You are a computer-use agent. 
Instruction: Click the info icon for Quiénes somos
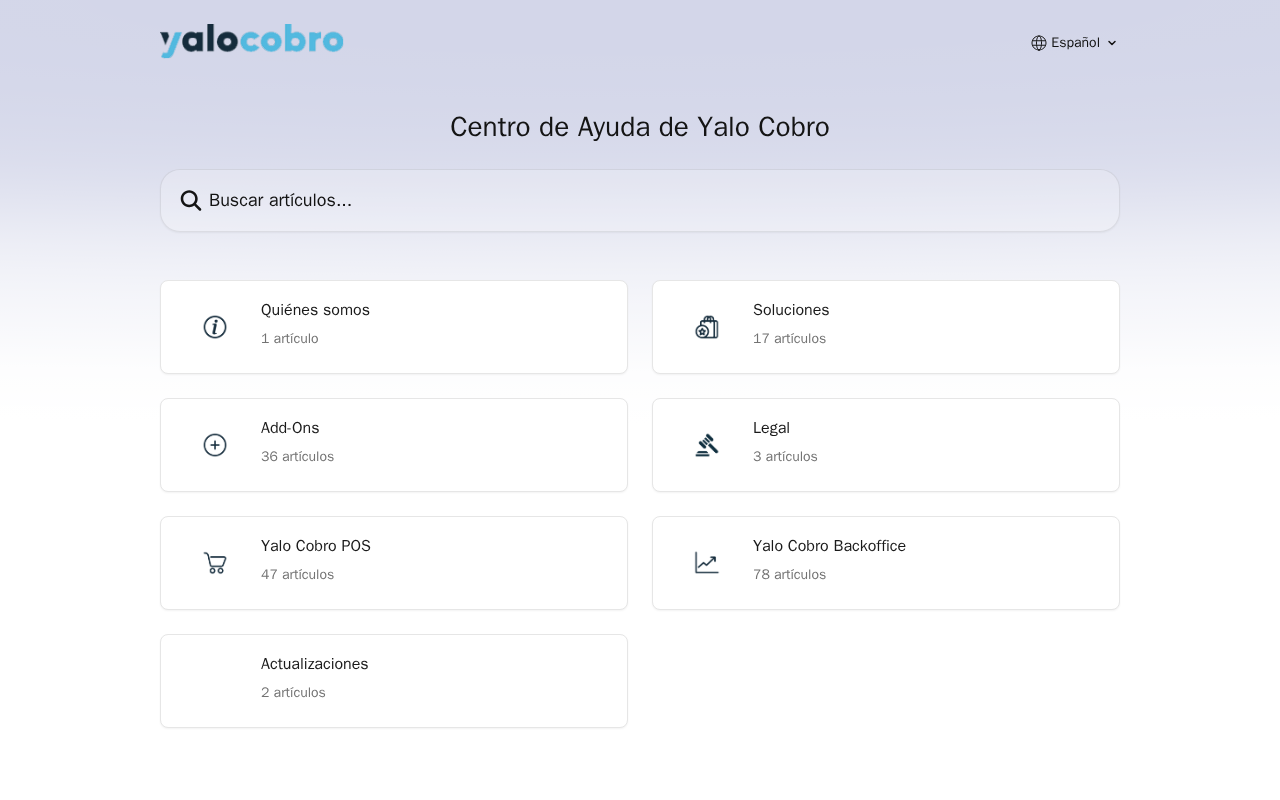(x=215, y=327)
